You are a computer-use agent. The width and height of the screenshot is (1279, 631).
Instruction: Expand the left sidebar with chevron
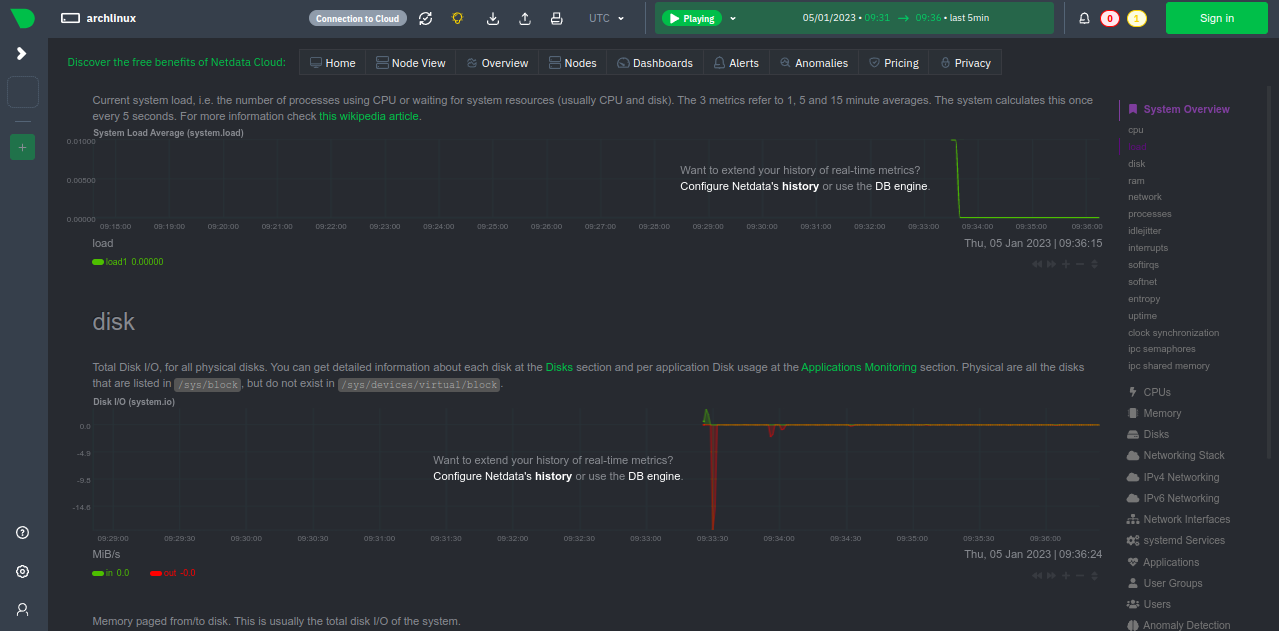click(22, 53)
